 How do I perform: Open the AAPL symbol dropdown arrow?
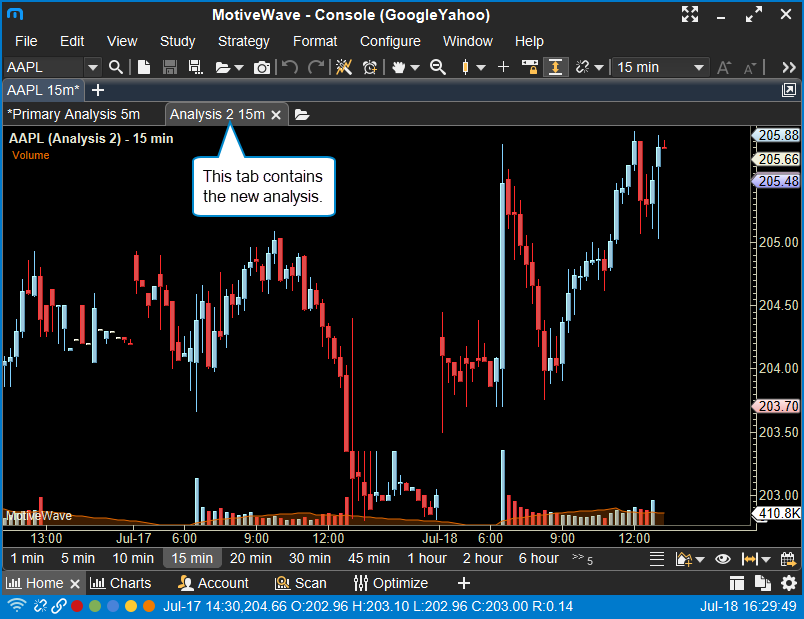[92, 67]
